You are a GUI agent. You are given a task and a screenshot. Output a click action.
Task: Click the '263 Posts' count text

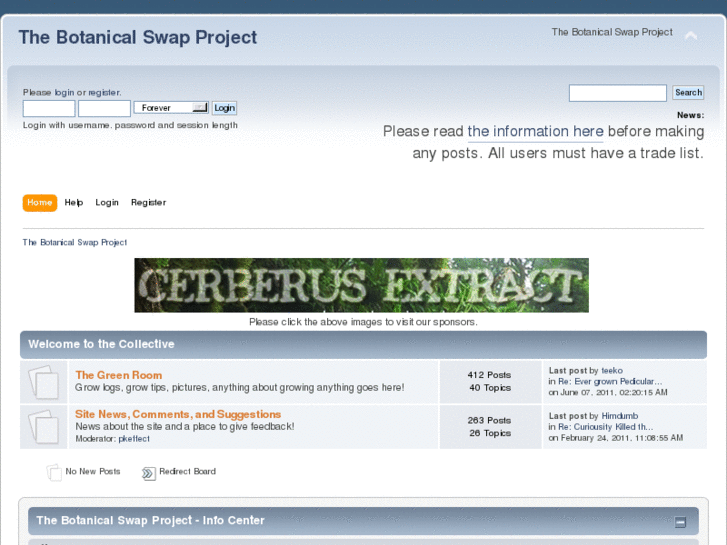point(489,420)
